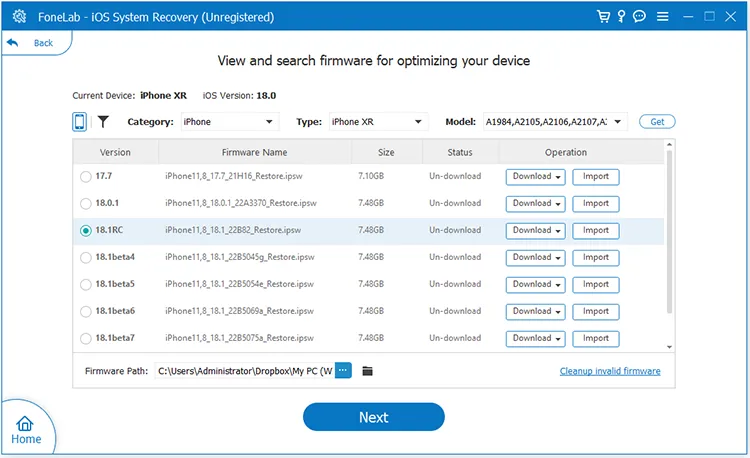Click iPhone11,8_18.1_22B5045g_Restore.ipsw firmware name
The height and width of the screenshot is (458, 750).
pyautogui.click(x=240, y=258)
